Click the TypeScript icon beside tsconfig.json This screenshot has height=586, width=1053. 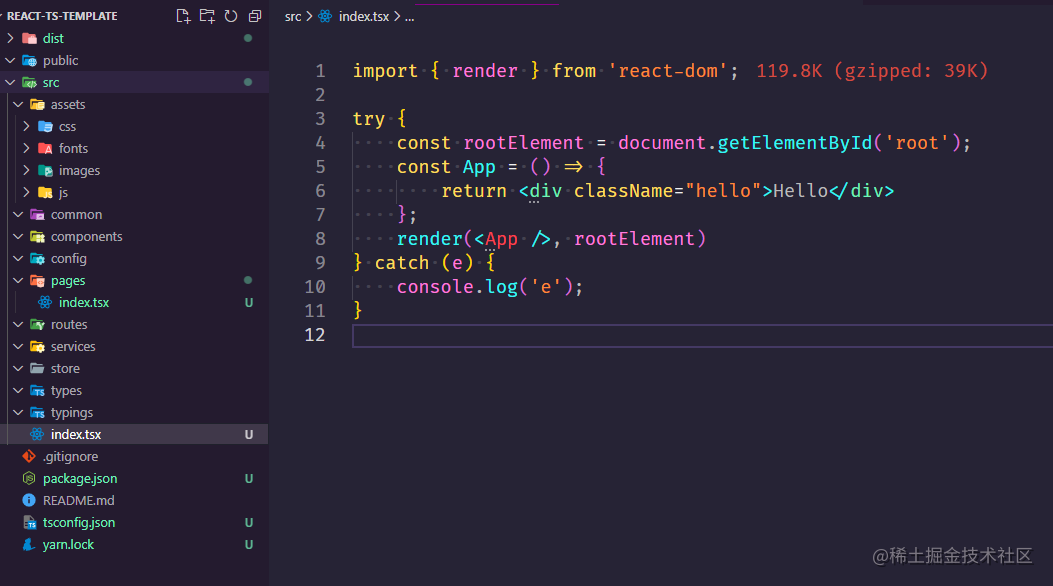coord(29,522)
